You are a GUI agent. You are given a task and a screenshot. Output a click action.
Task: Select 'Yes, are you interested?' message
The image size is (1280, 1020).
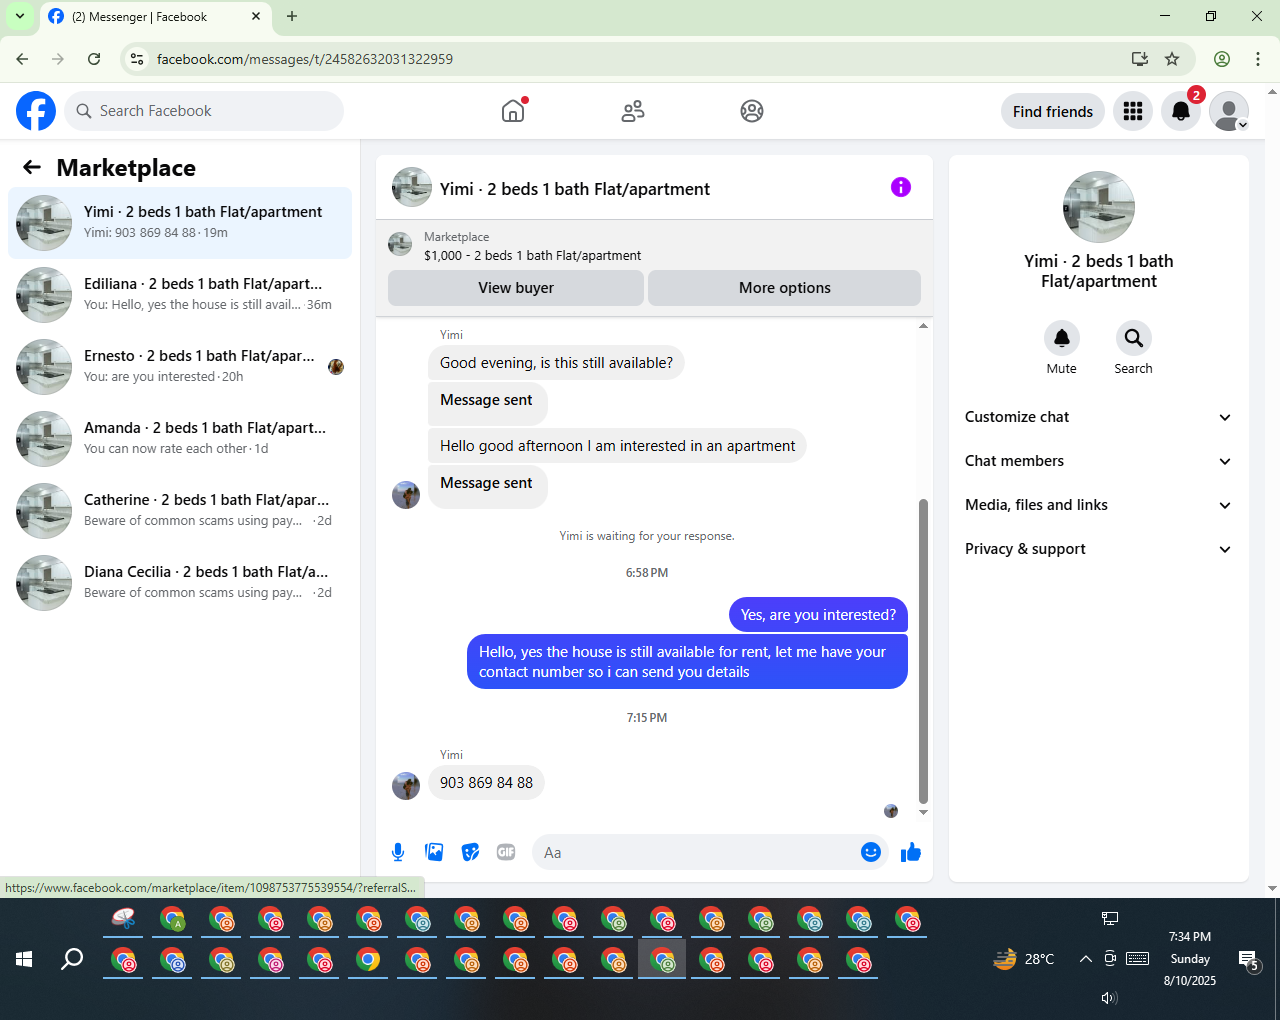point(818,615)
